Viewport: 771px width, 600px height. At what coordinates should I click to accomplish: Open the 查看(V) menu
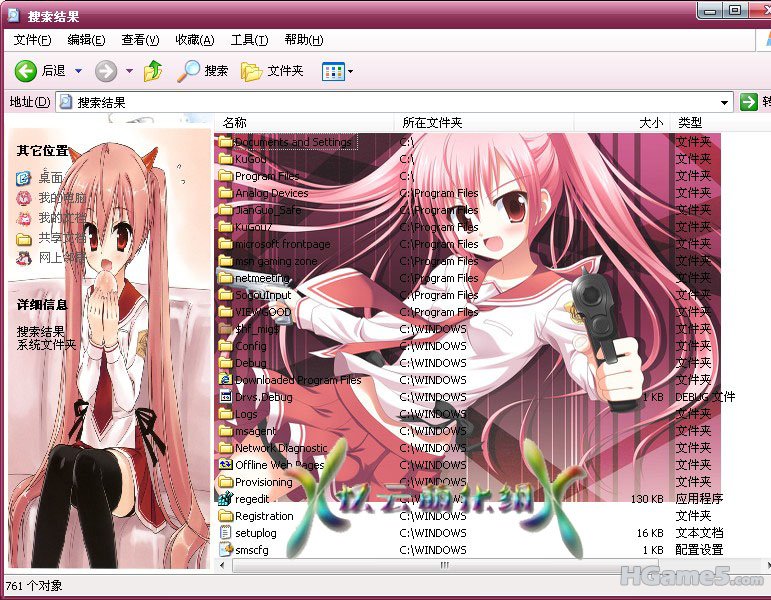coord(141,40)
